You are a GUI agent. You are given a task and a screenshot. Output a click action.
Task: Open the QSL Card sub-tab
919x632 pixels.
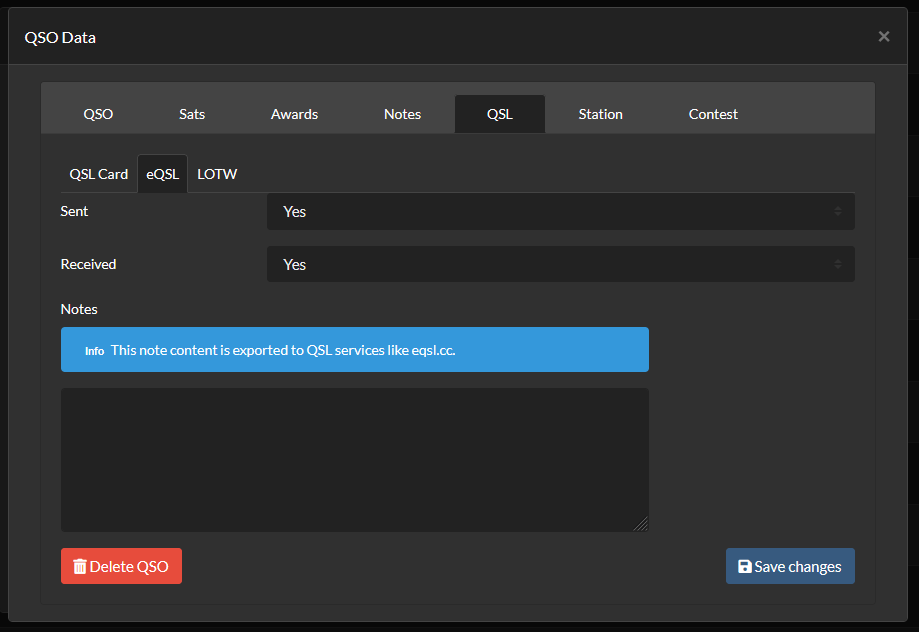click(x=98, y=174)
